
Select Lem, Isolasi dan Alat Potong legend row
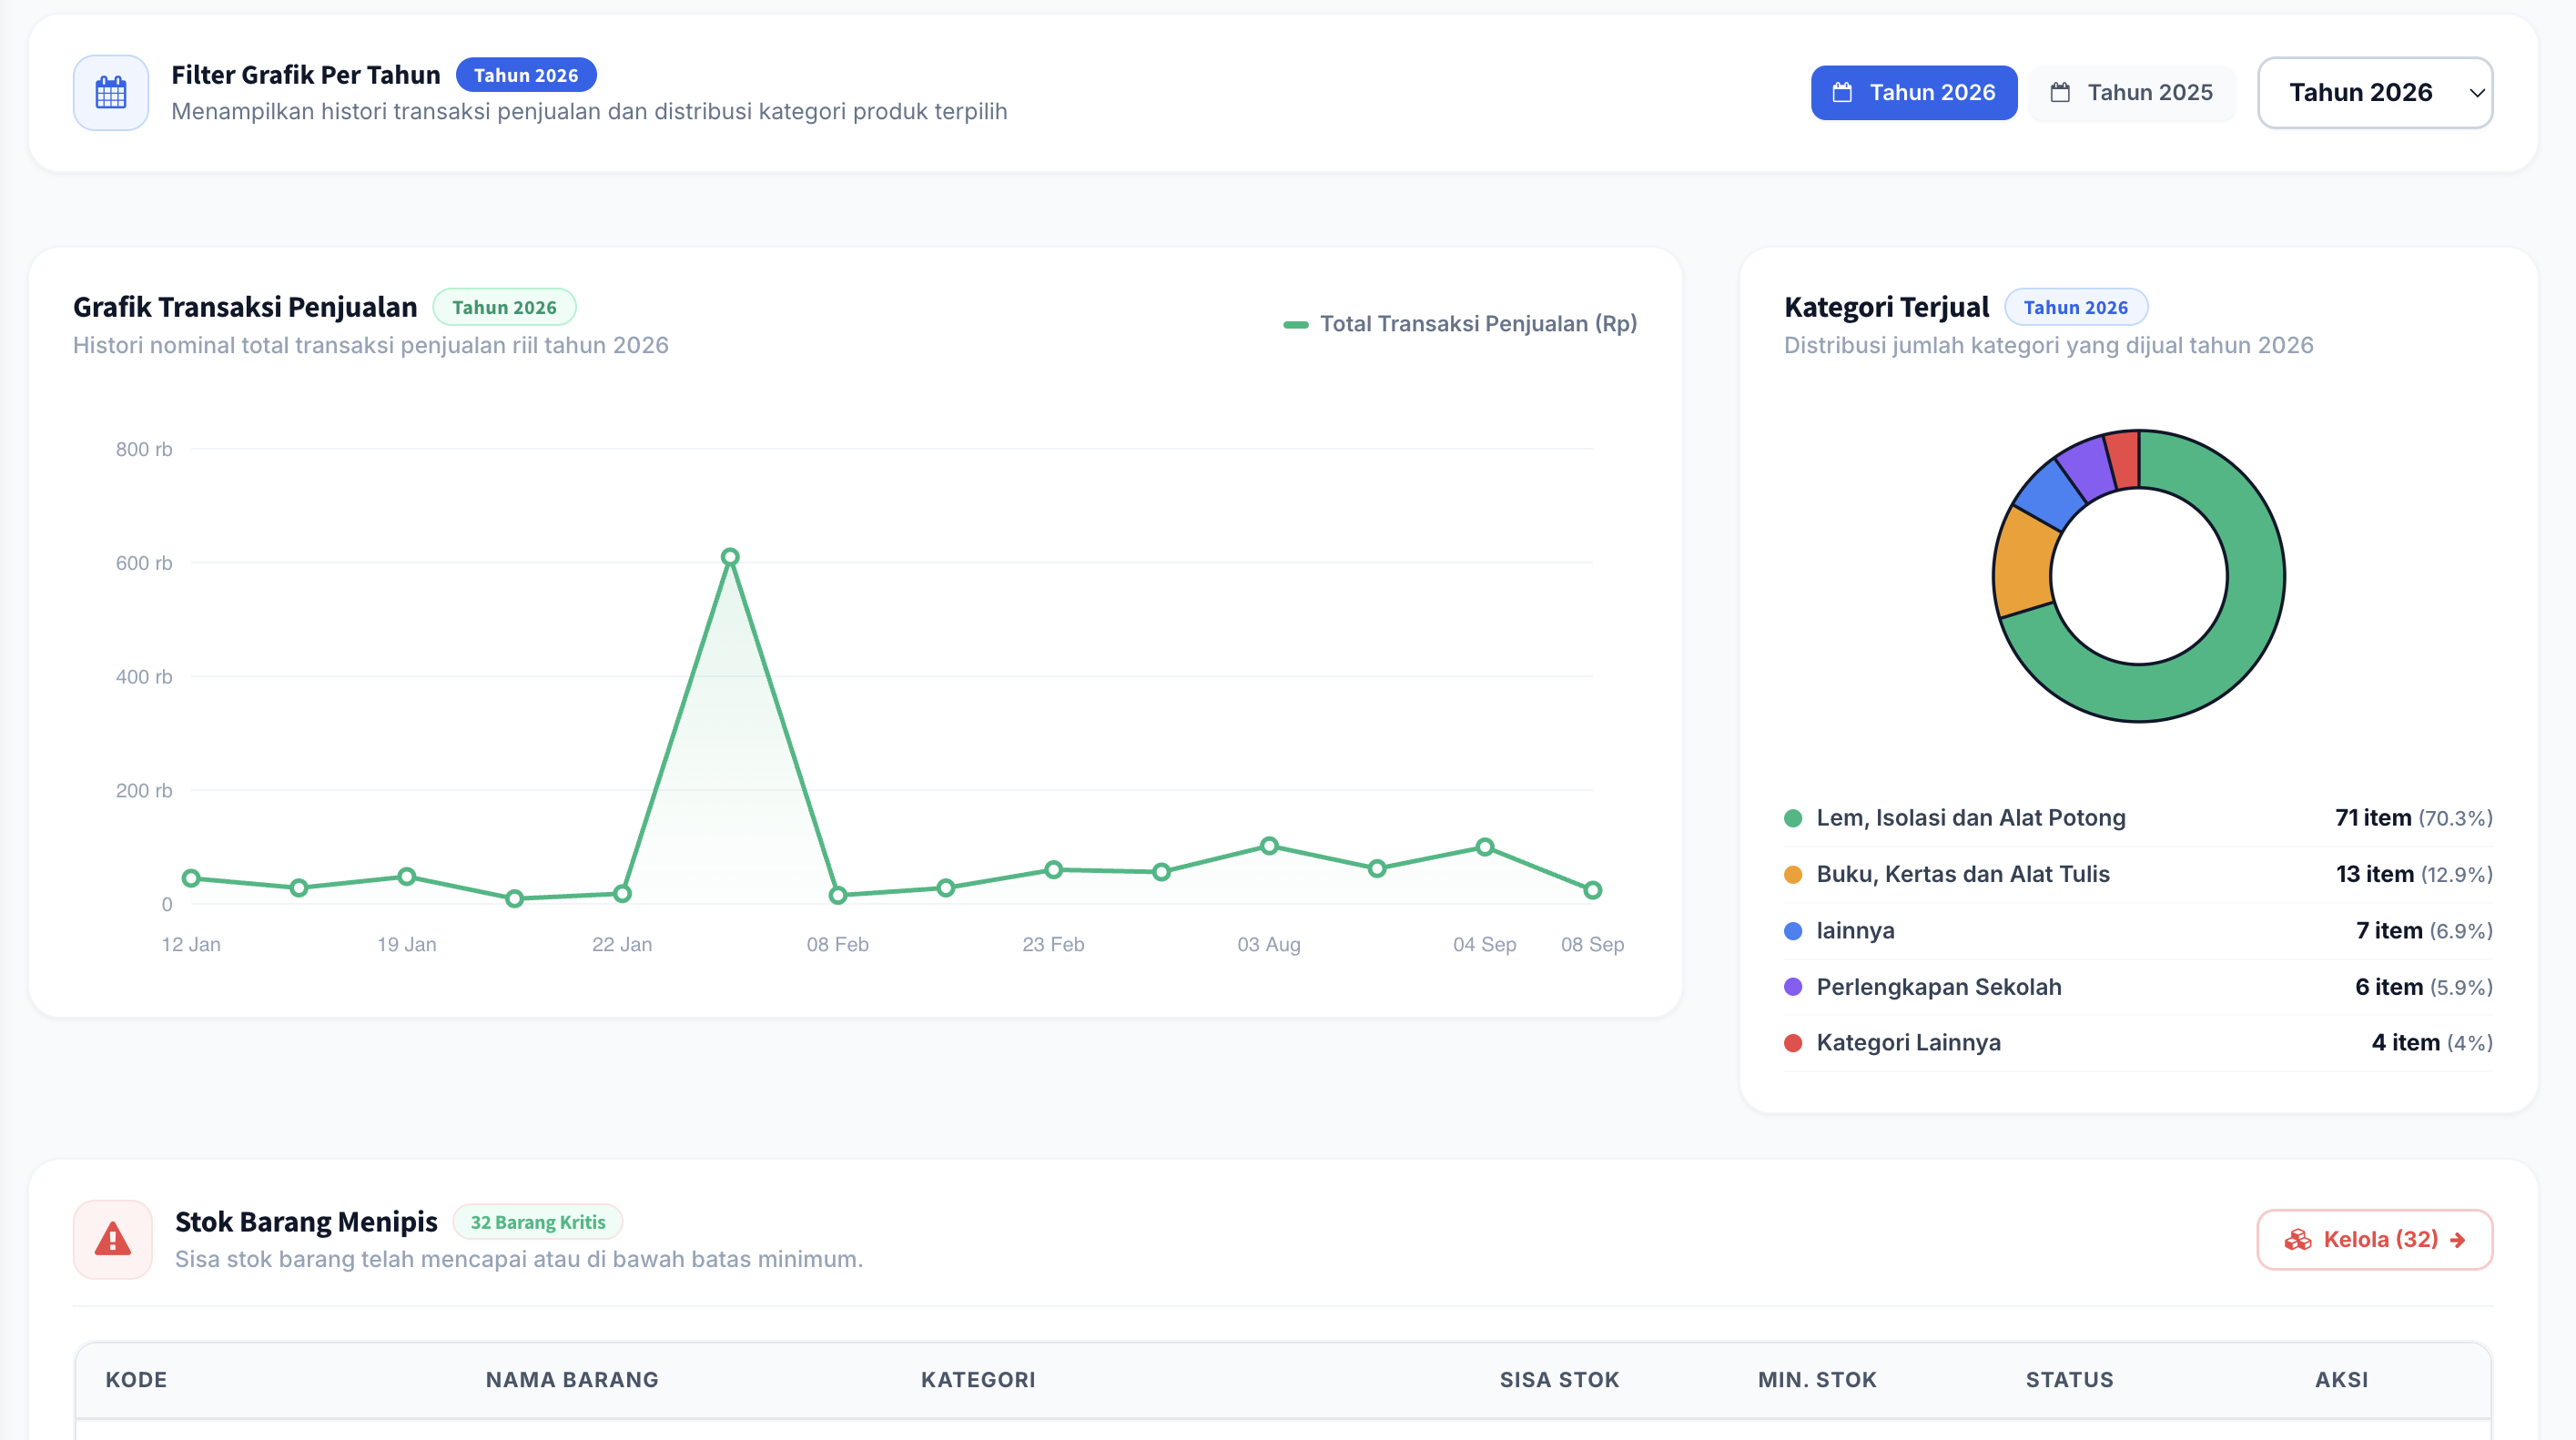[2138, 818]
